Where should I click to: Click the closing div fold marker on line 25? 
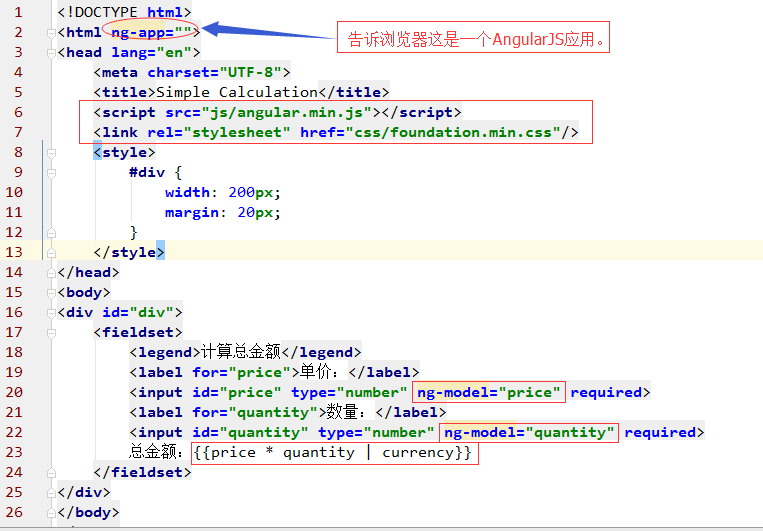pyautogui.click(x=51, y=493)
